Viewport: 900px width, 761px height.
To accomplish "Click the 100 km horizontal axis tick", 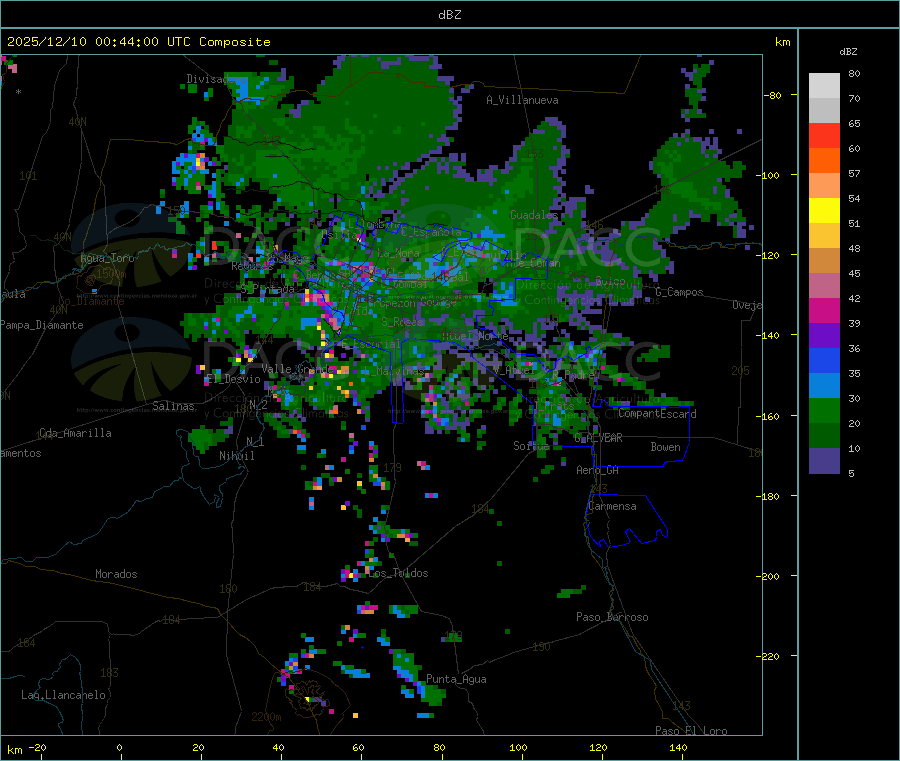I will click(x=518, y=747).
